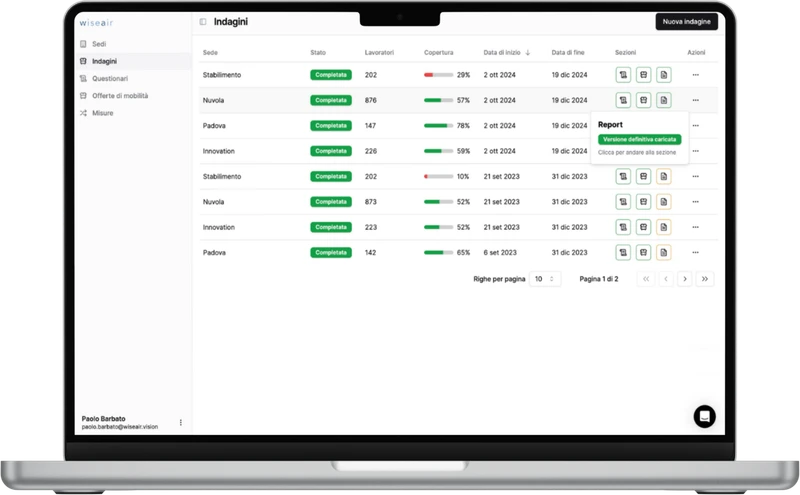Open report section for Stabilimento 29% row
Viewport: 800px width, 495px height.
[663, 75]
